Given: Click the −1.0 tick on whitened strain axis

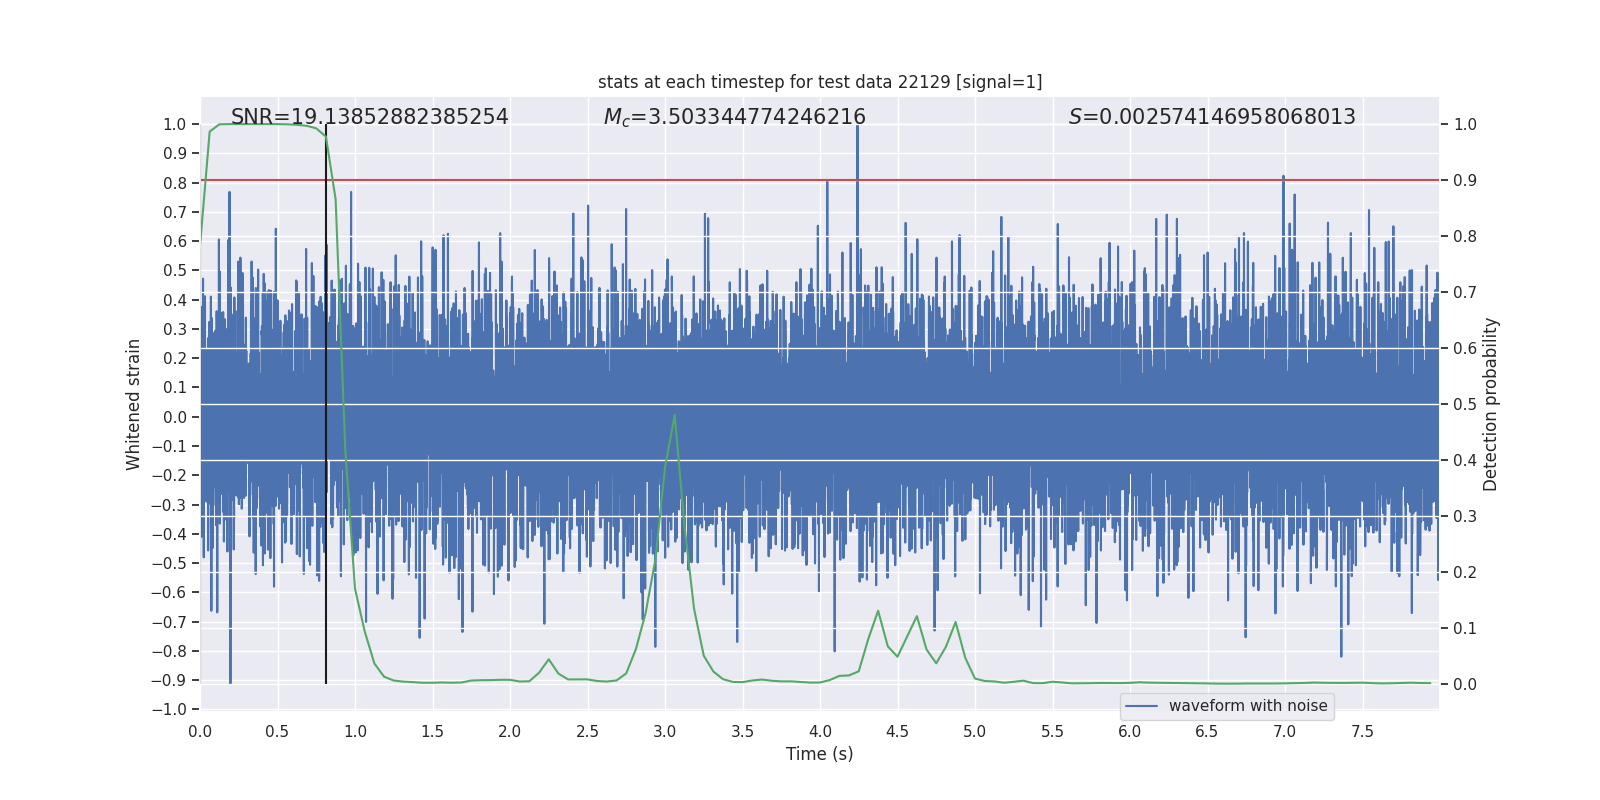Looking at the screenshot, I should (x=169, y=710).
